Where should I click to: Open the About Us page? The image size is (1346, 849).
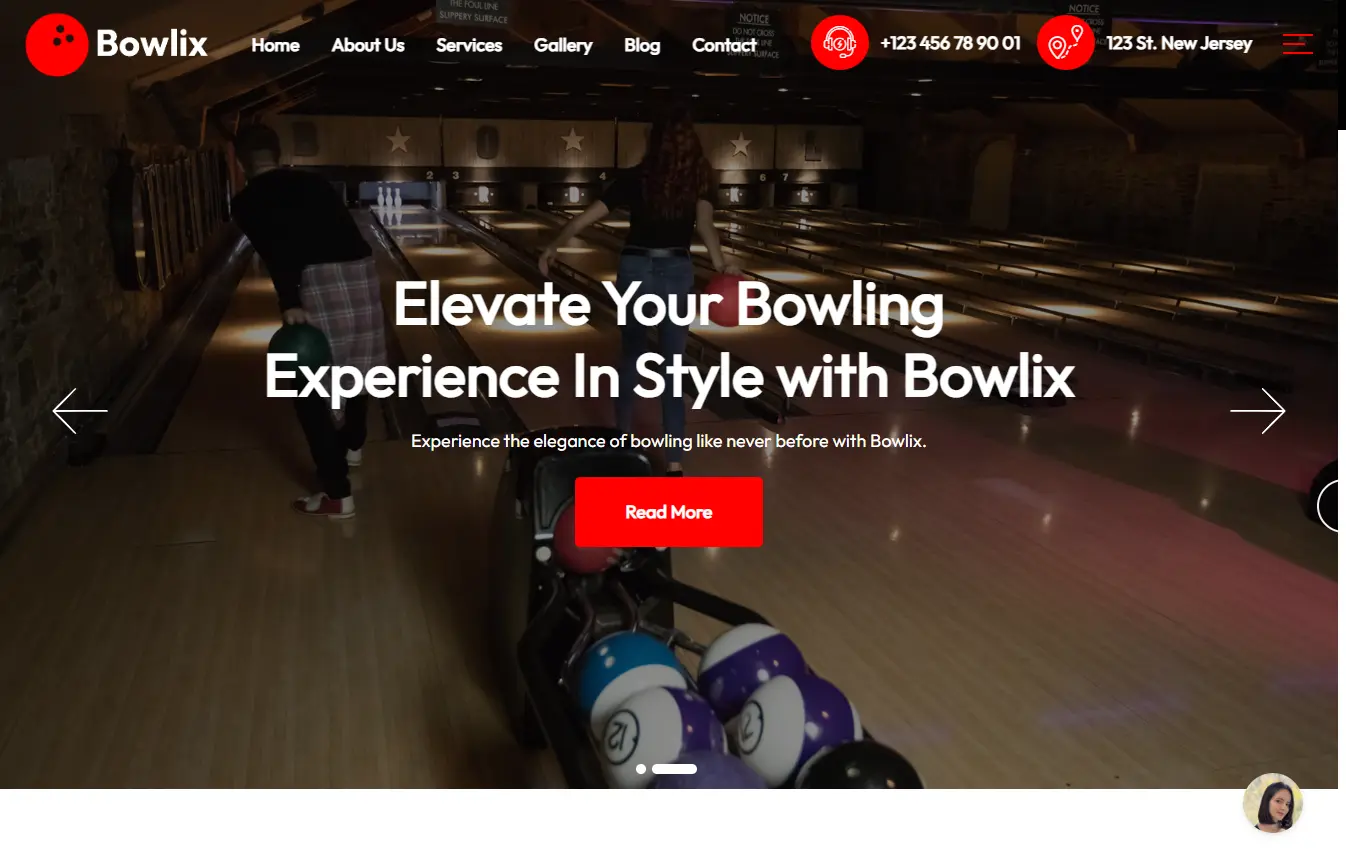368,45
